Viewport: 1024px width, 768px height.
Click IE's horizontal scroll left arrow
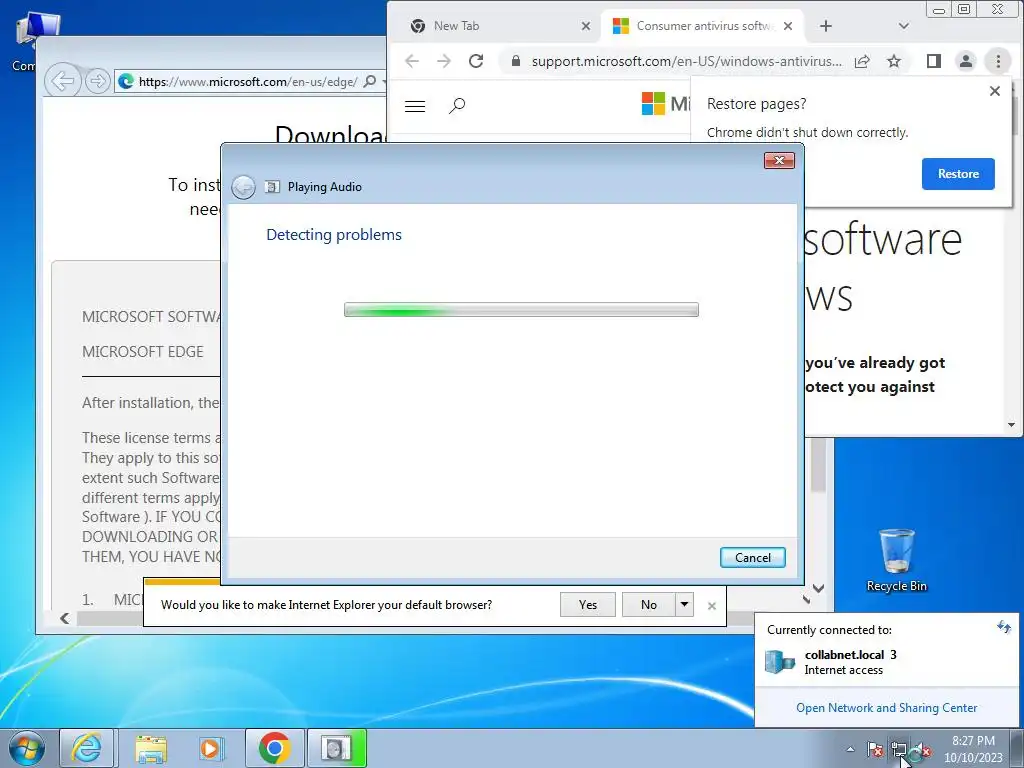(x=64, y=618)
